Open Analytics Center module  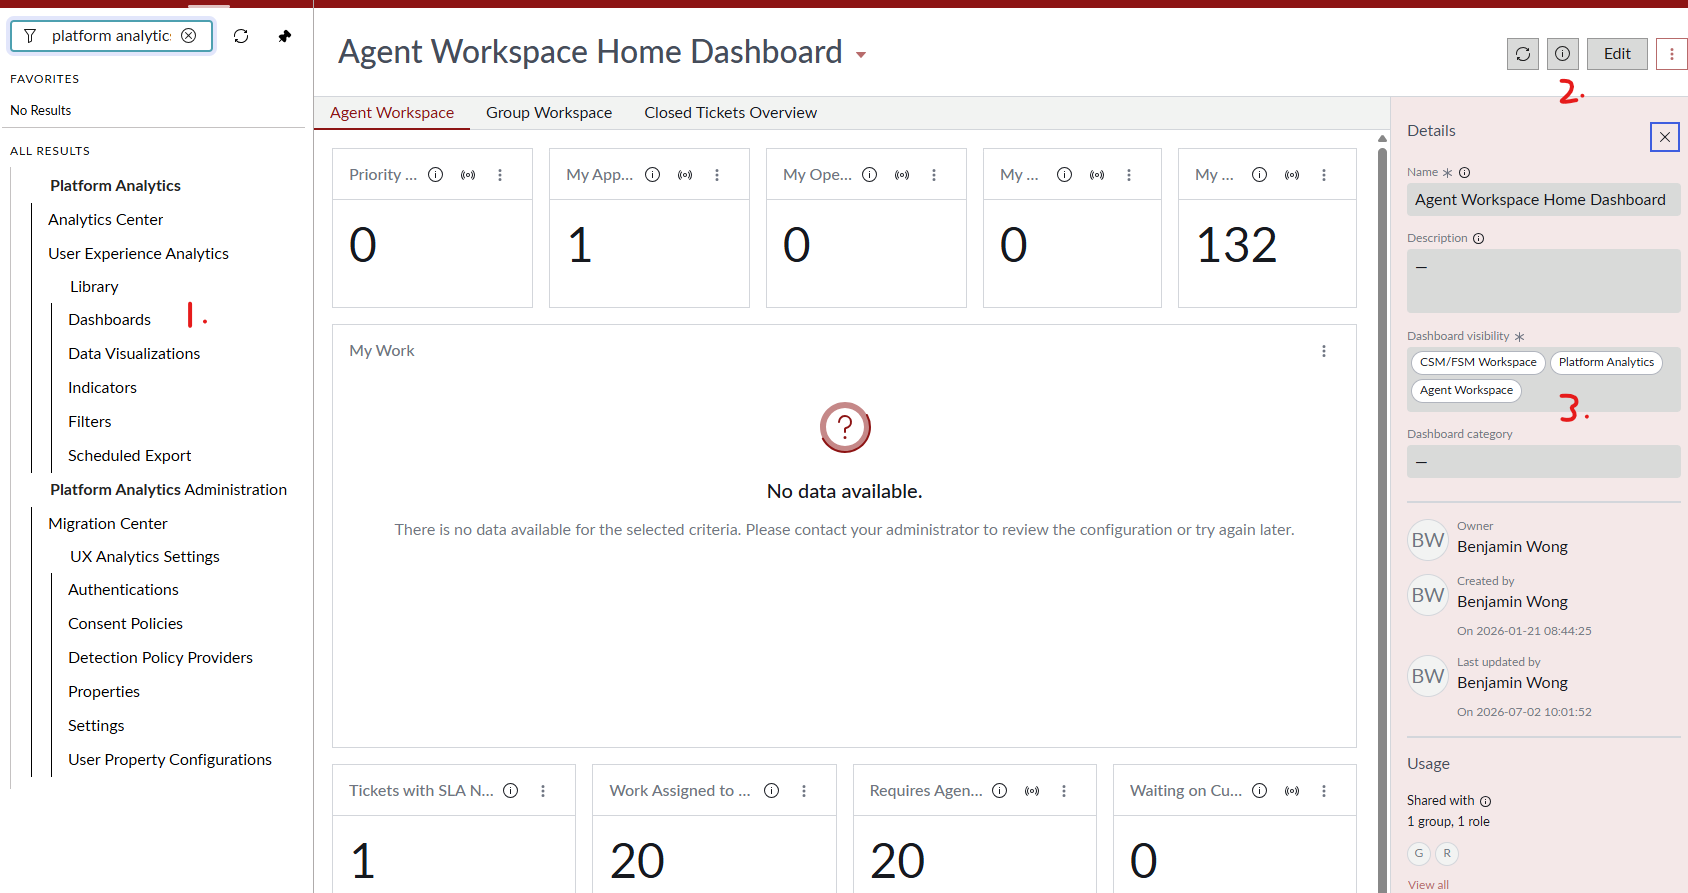point(106,220)
